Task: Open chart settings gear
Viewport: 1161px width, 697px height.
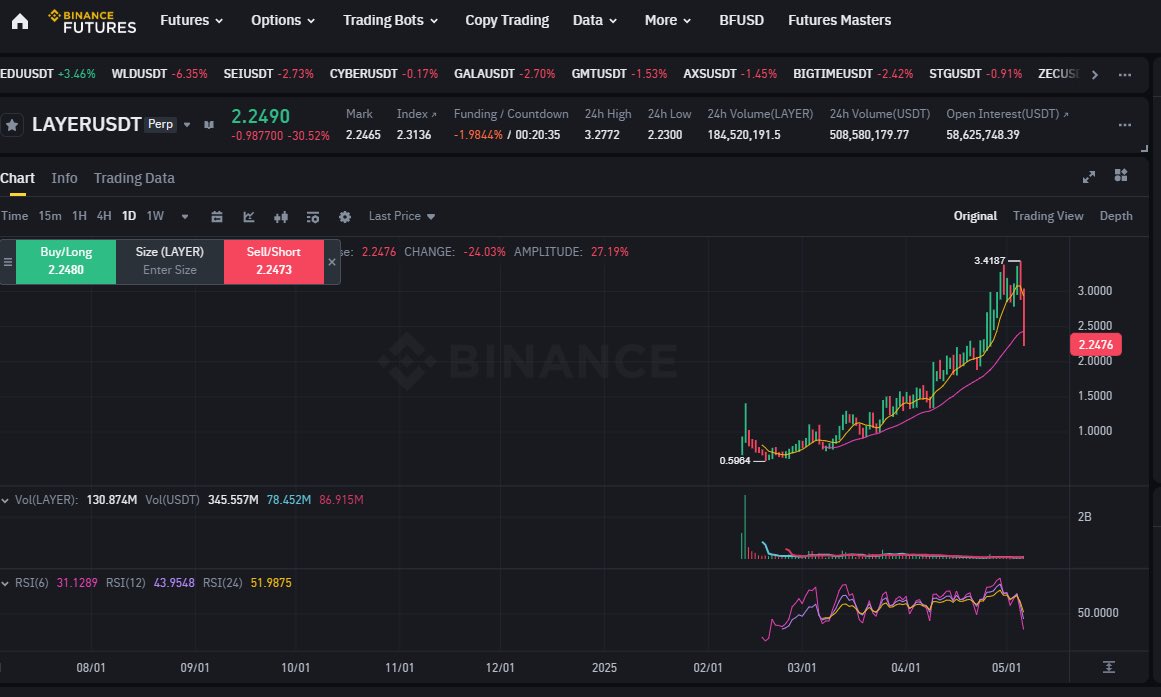Action: click(x=345, y=216)
